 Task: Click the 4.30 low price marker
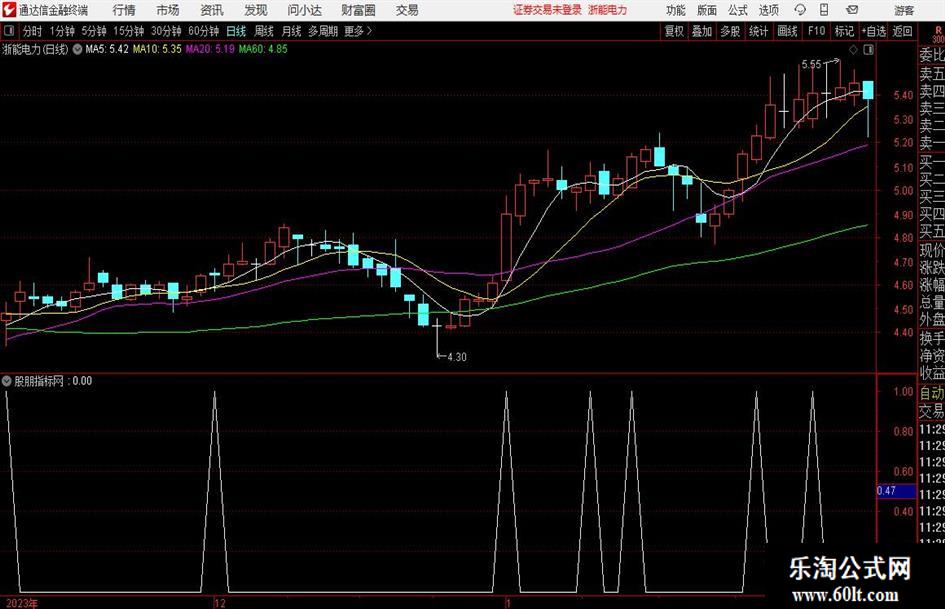[457, 357]
